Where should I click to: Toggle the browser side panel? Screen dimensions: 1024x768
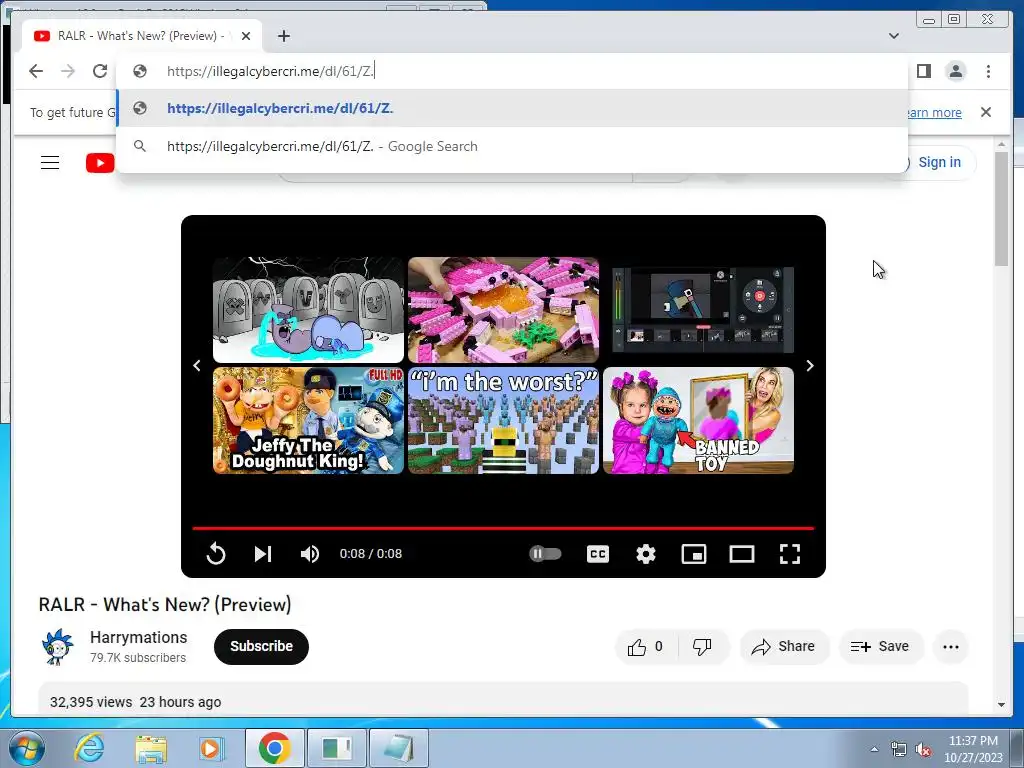923,71
